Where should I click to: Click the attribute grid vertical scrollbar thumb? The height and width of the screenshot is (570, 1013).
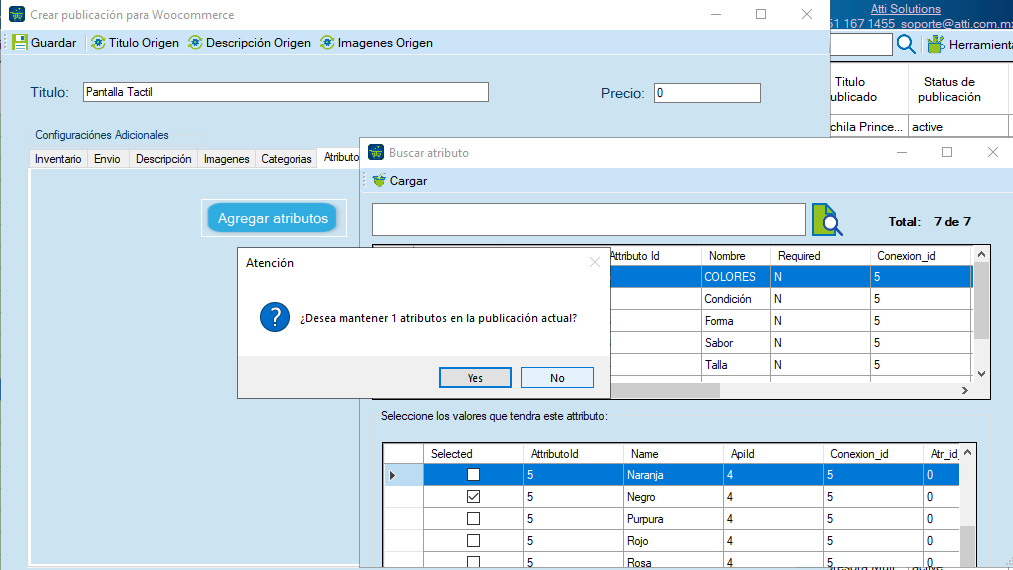tap(981, 301)
